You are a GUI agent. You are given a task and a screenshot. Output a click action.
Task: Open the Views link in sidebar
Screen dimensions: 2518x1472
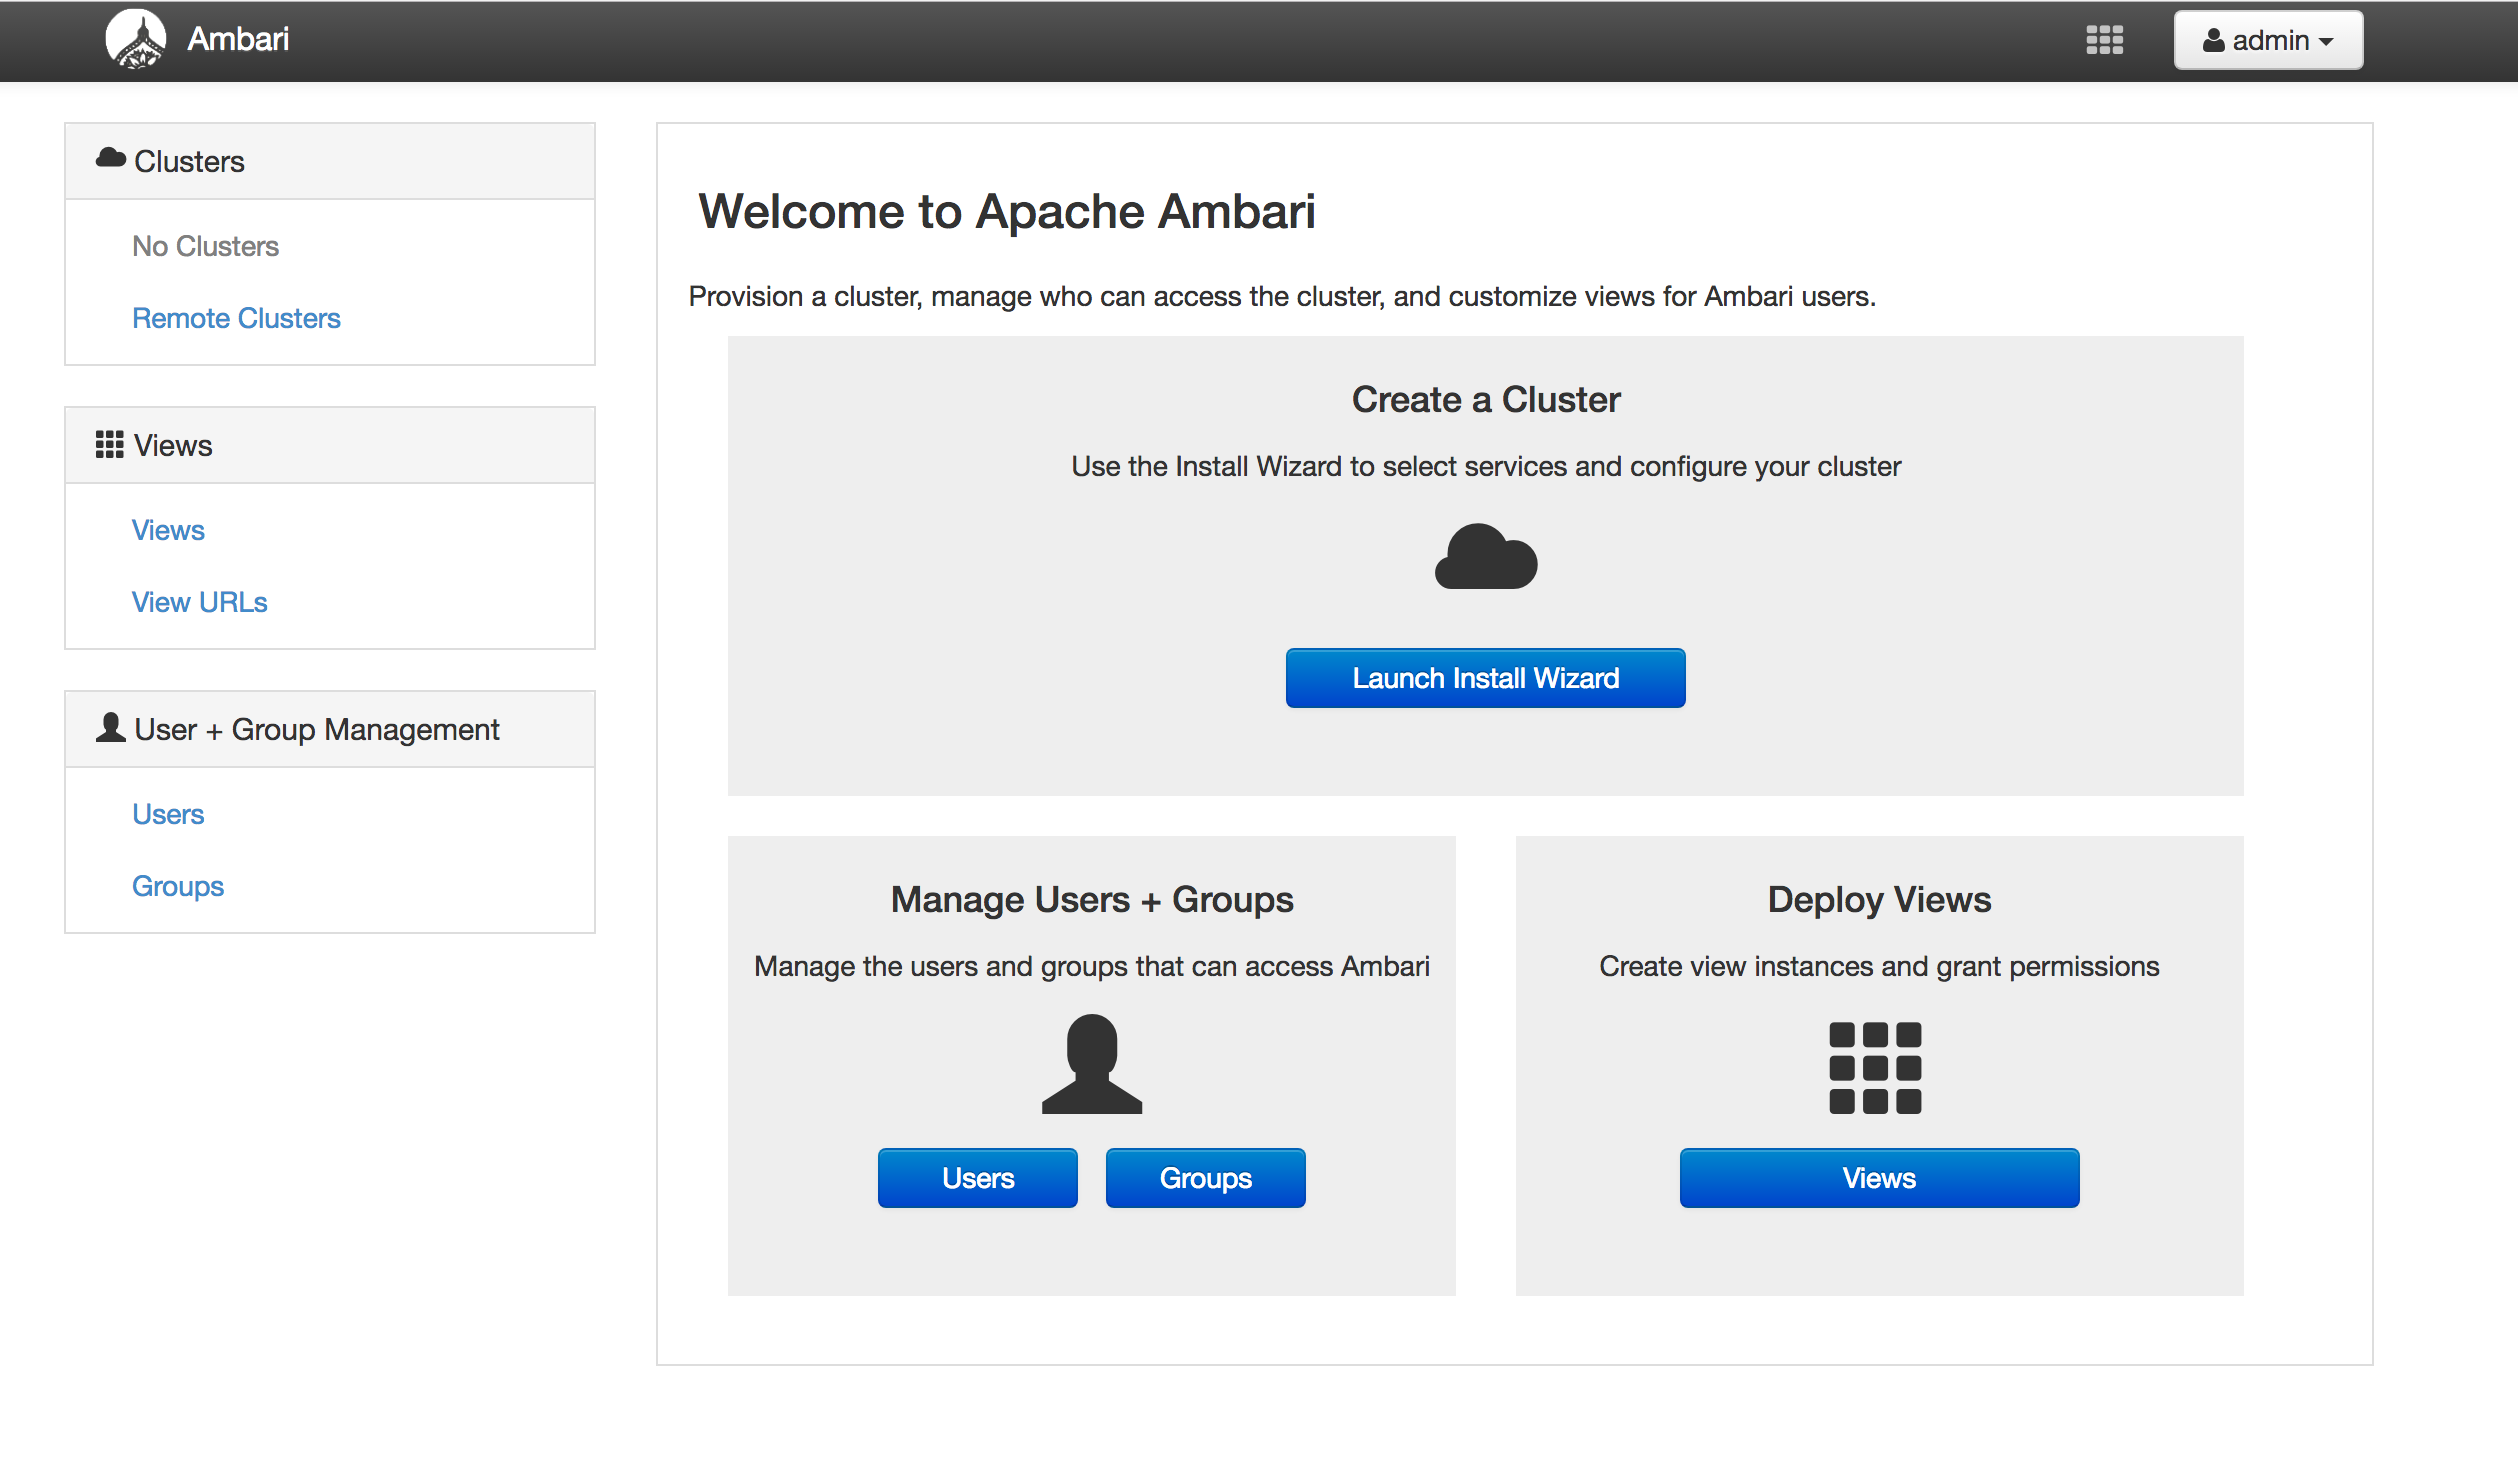[168, 530]
